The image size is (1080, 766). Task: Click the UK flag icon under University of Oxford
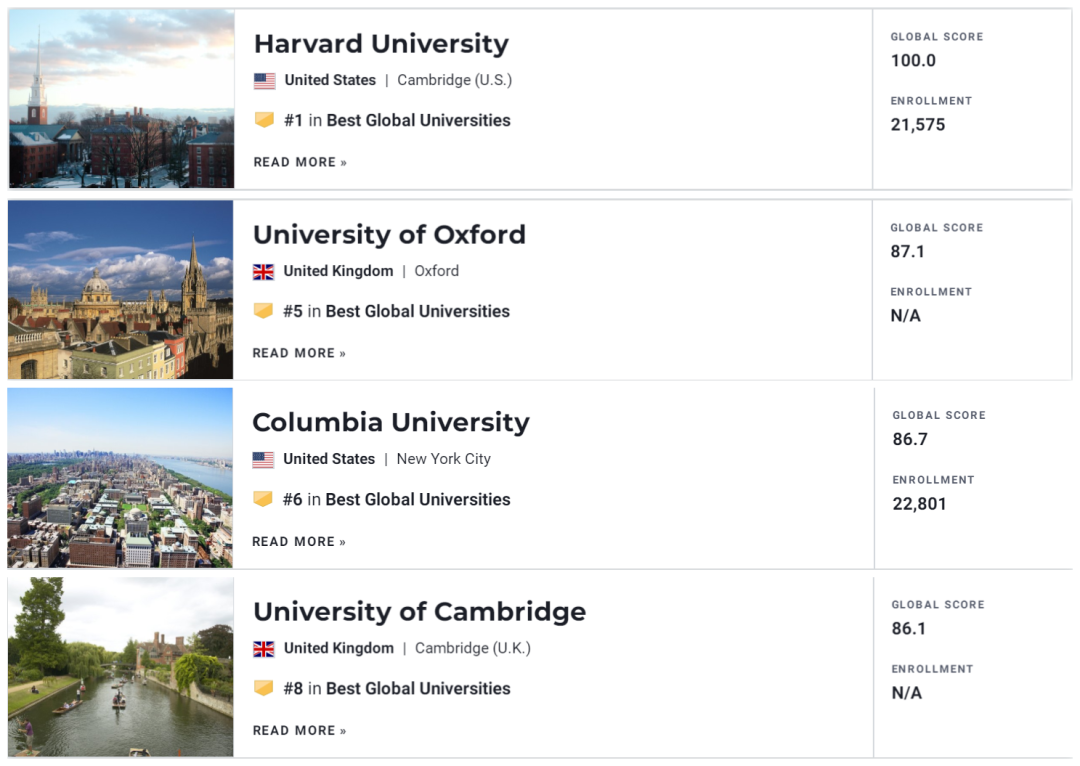tap(263, 272)
